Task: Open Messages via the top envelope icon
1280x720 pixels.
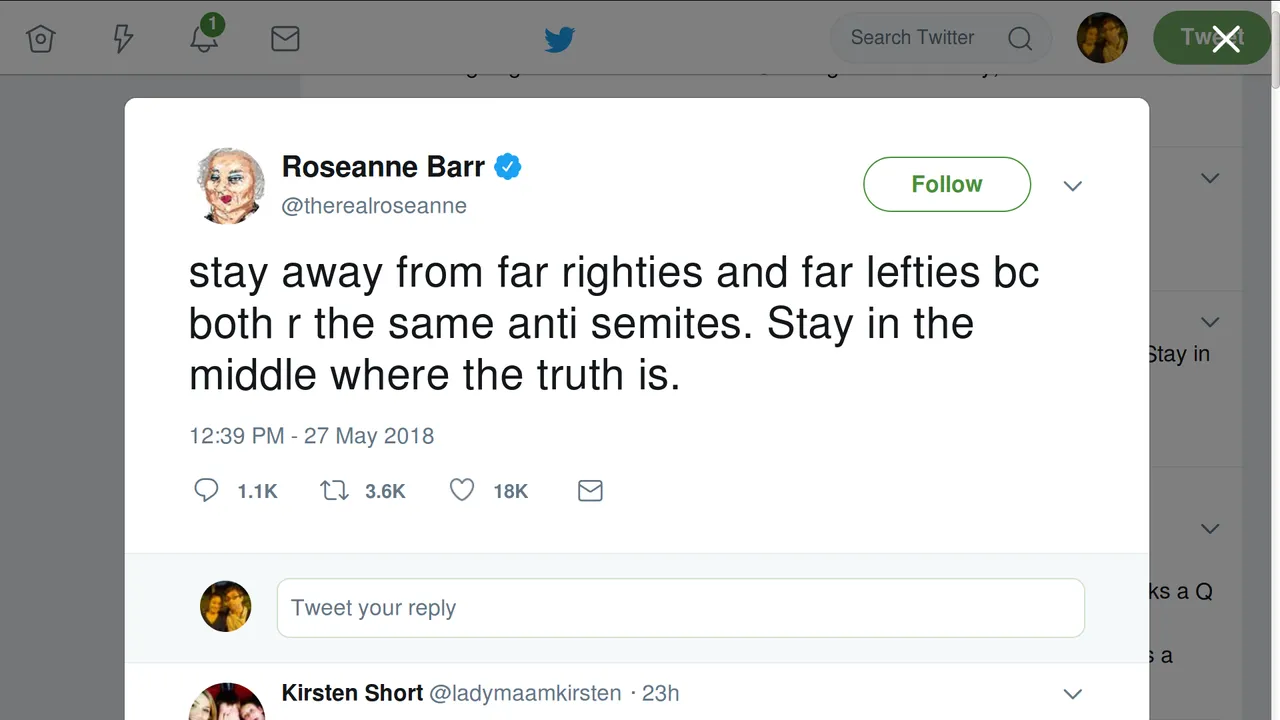Action: coord(285,39)
